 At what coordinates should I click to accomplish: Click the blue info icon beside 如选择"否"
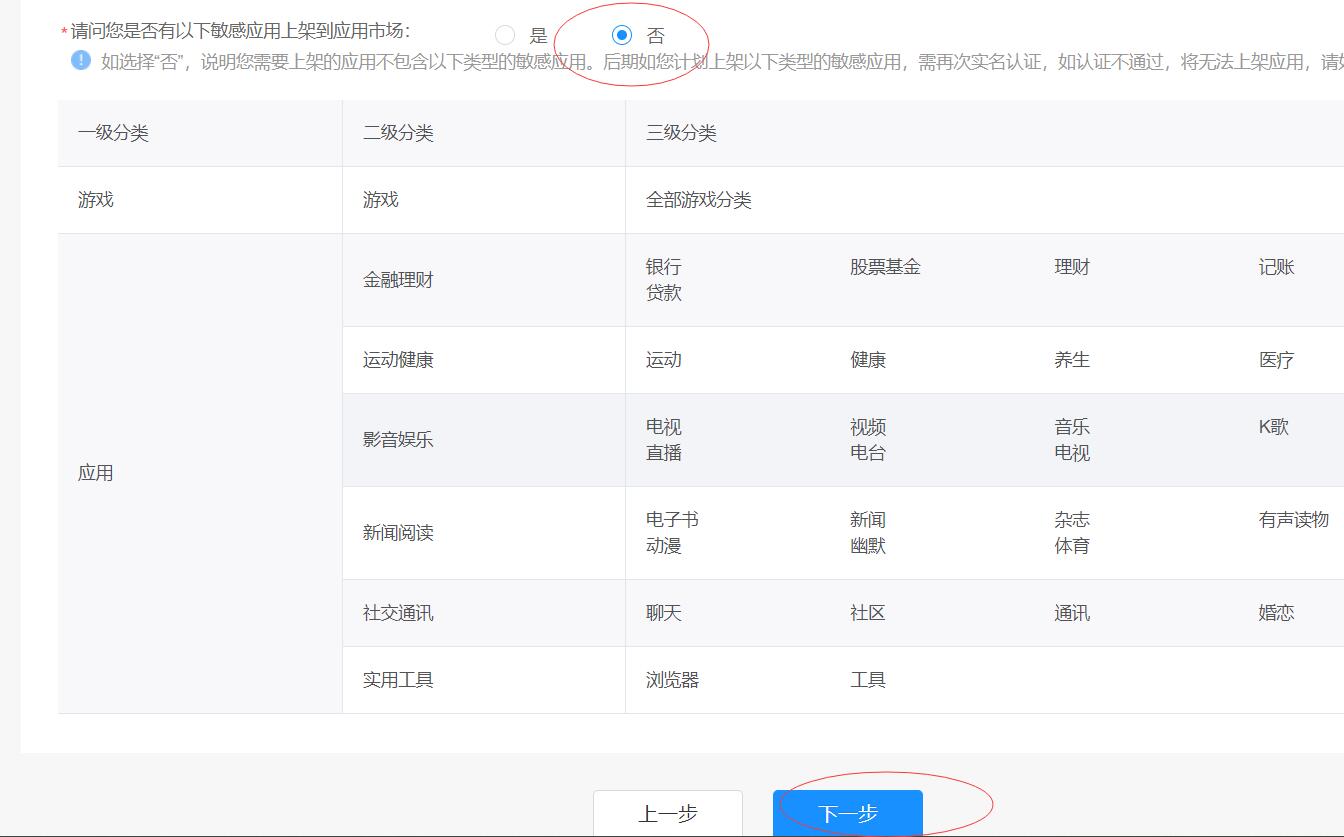pos(81,60)
